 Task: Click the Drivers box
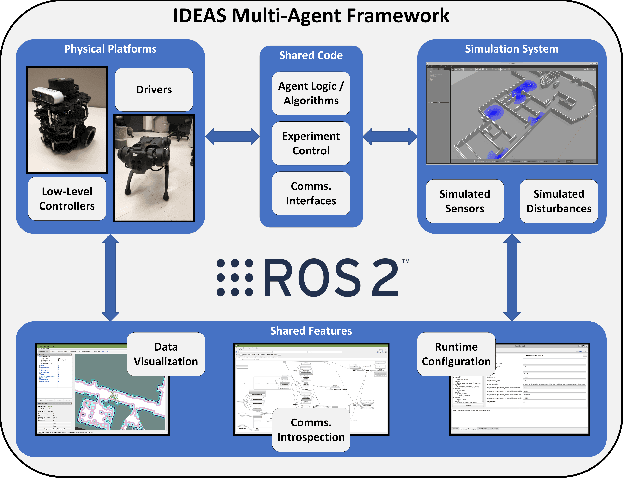[153, 90]
